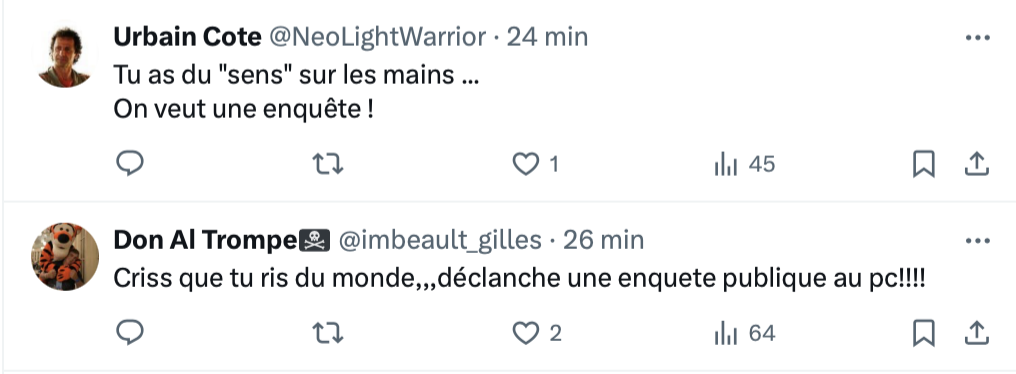
Task: Open Urbain Cote's profile name link
Action: click(187, 37)
